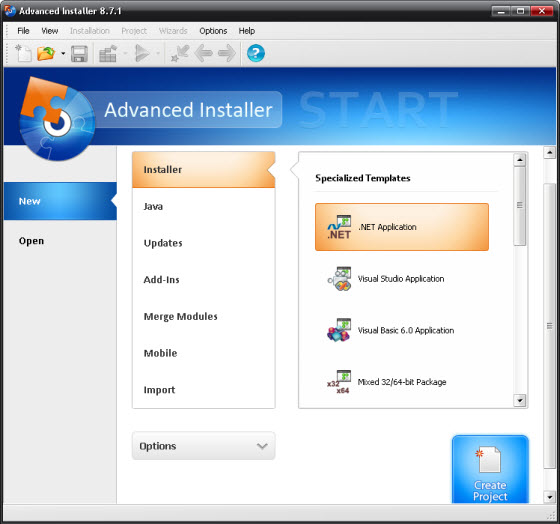Open the File menu

tap(23, 31)
